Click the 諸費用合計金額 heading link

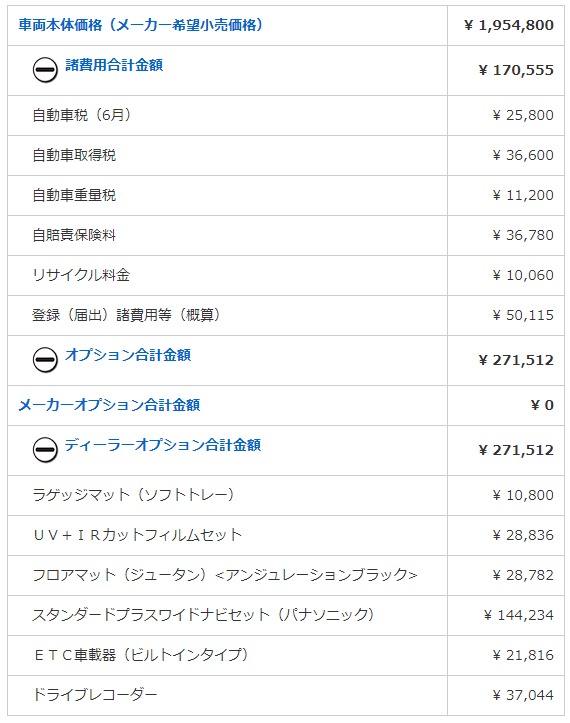pyautogui.click(x=114, y=65)
